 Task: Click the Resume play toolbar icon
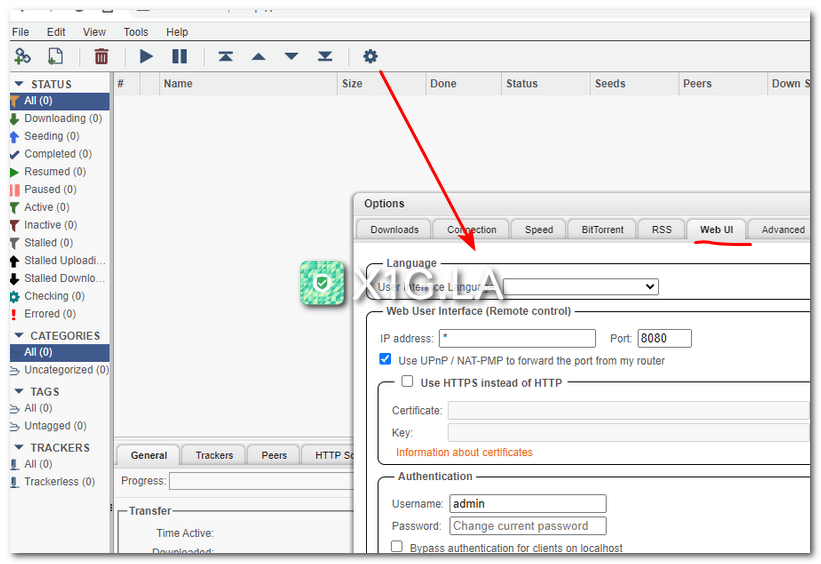click(146, 56)
